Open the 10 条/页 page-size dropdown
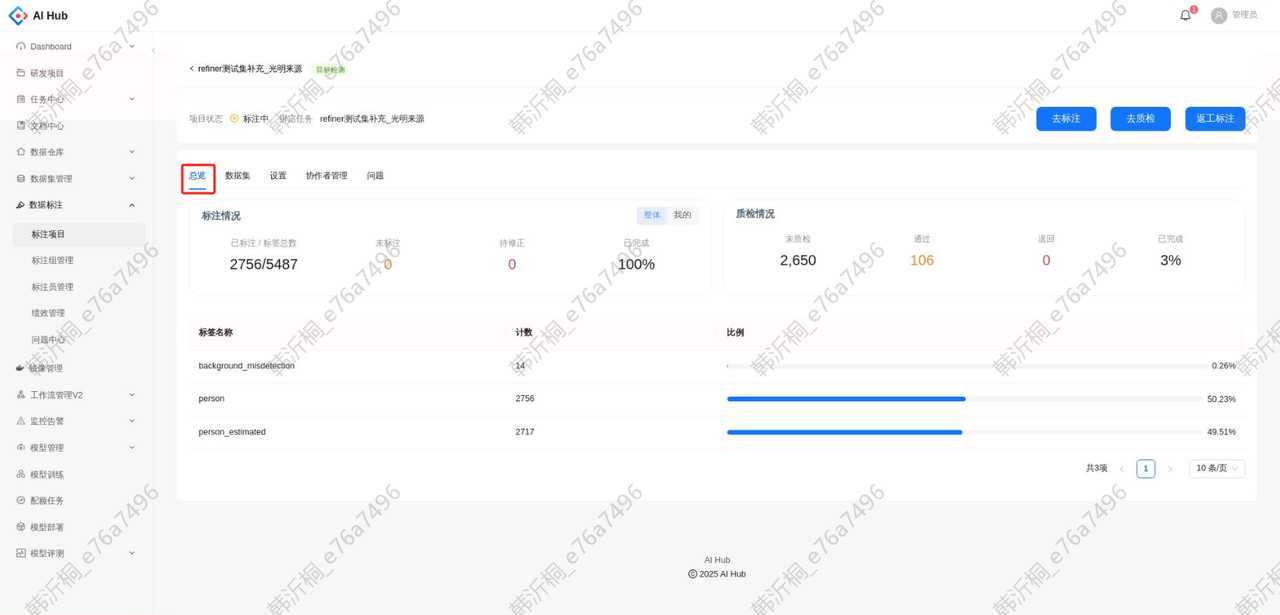 pyautogui.click(x=1216, y=467)
